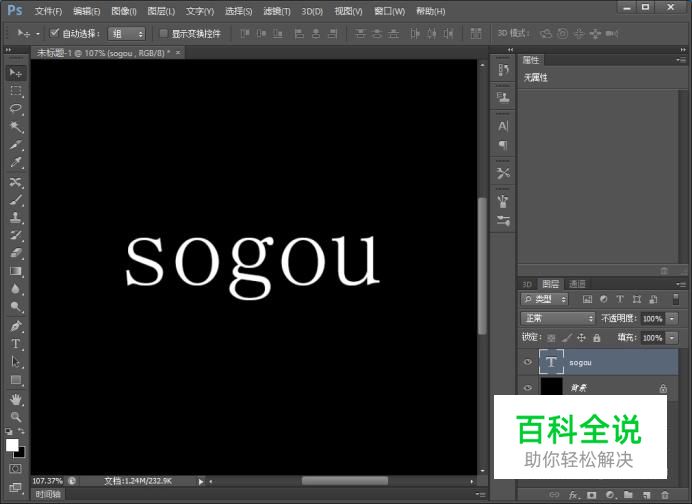
Task: Click the delete layer trash icon
Action: coord(665,495)
